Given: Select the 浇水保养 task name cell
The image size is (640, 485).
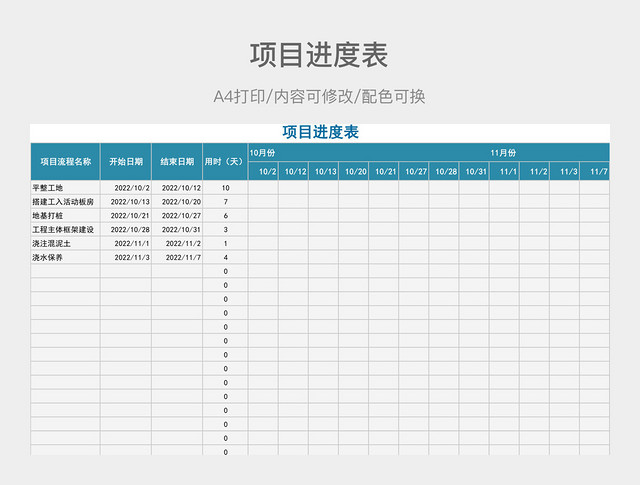Looking at the screenshot, I should [65, 257].
